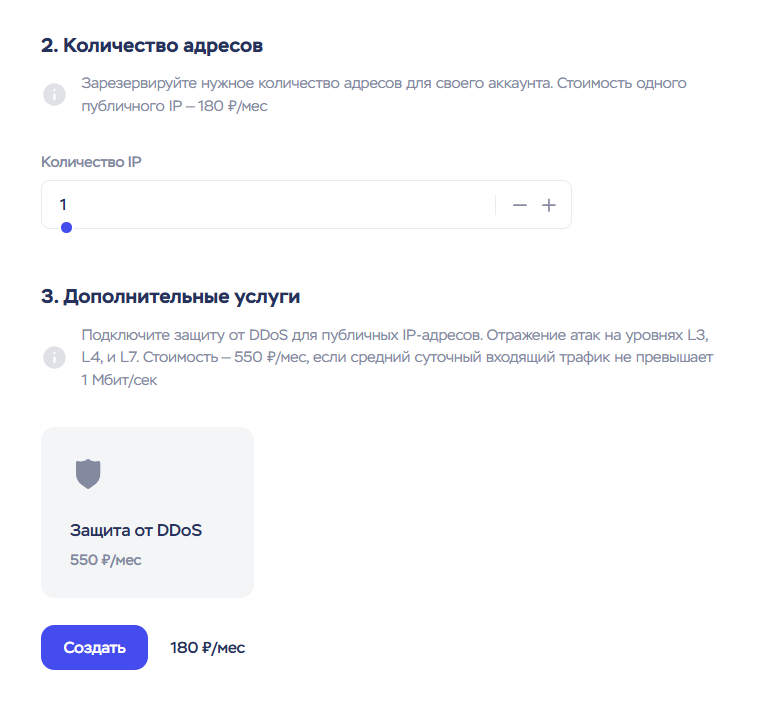Click the Защита от DDoS card title
Viewport: 762px width, 719px height.
tap(136, 530)
